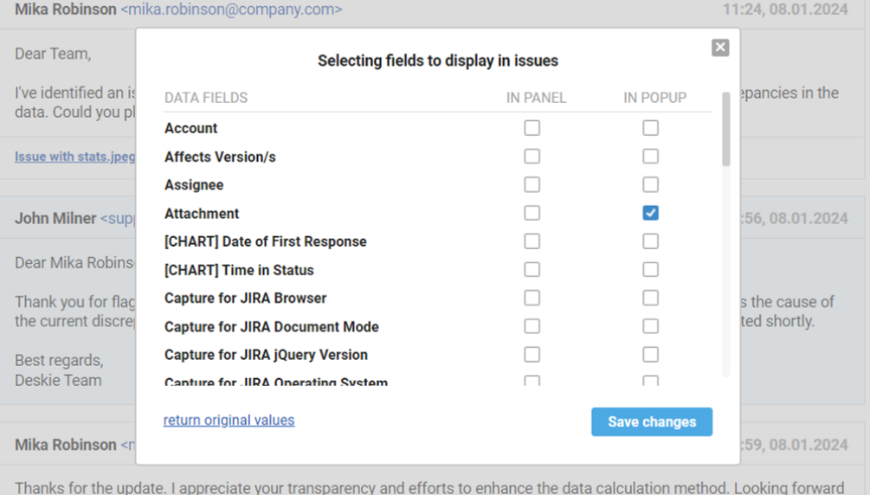This screenshot has height=495, width=870.
Task: Check Capture for JIRA Browser in panel
Action: [x=532, y=298]
